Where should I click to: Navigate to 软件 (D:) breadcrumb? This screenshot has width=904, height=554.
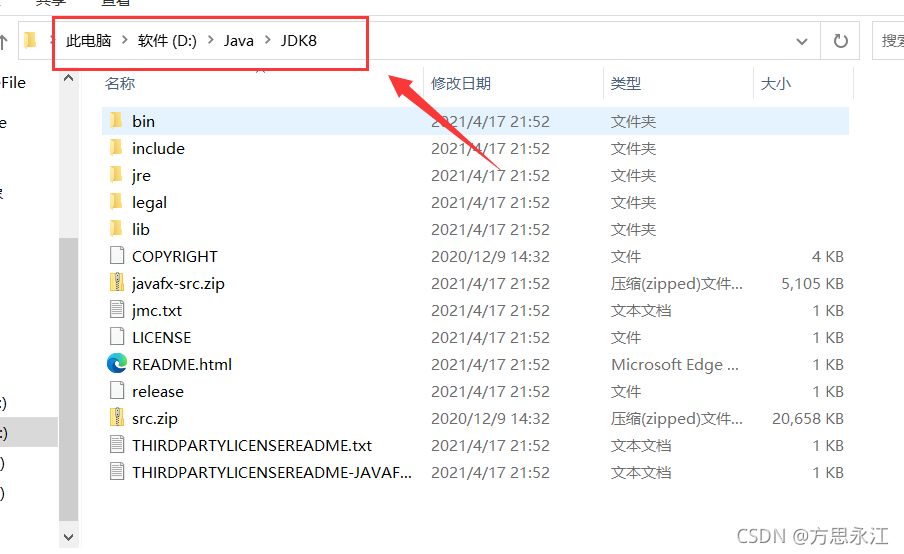tap(167, 40)
